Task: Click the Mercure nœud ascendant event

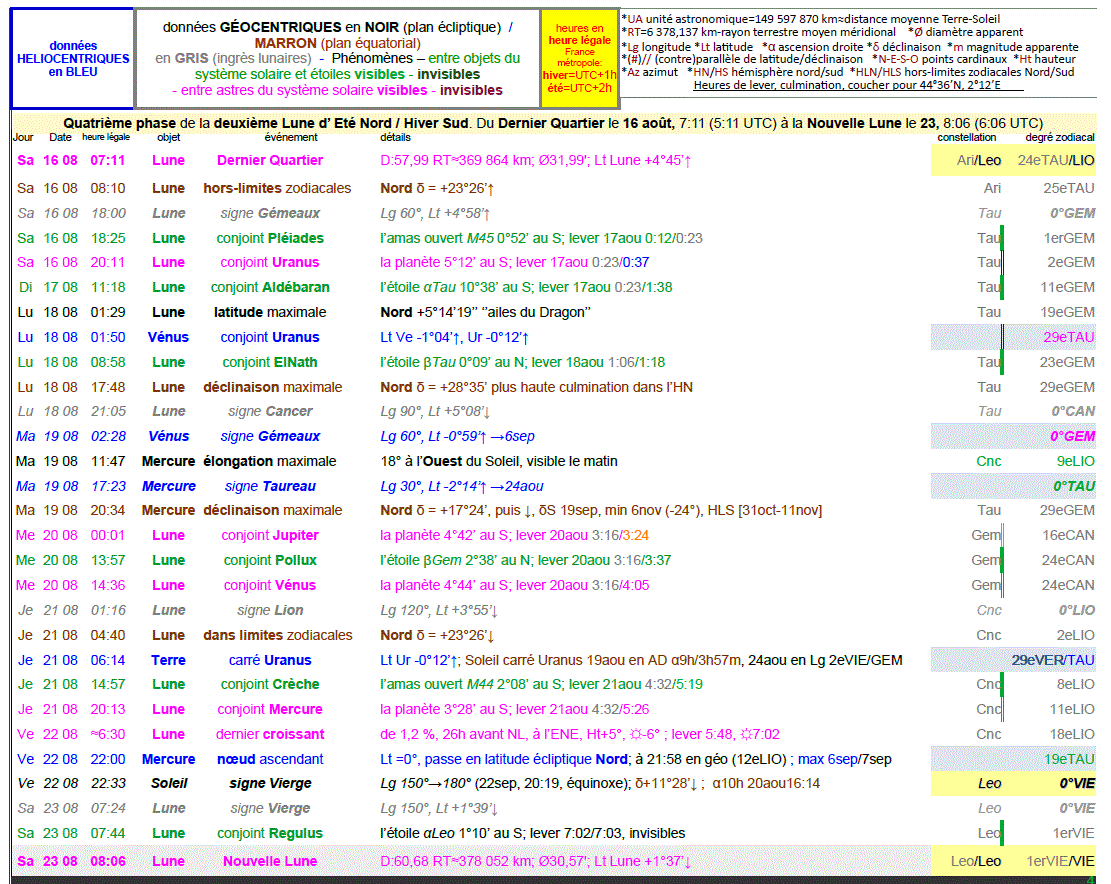Action: [270, 759]
